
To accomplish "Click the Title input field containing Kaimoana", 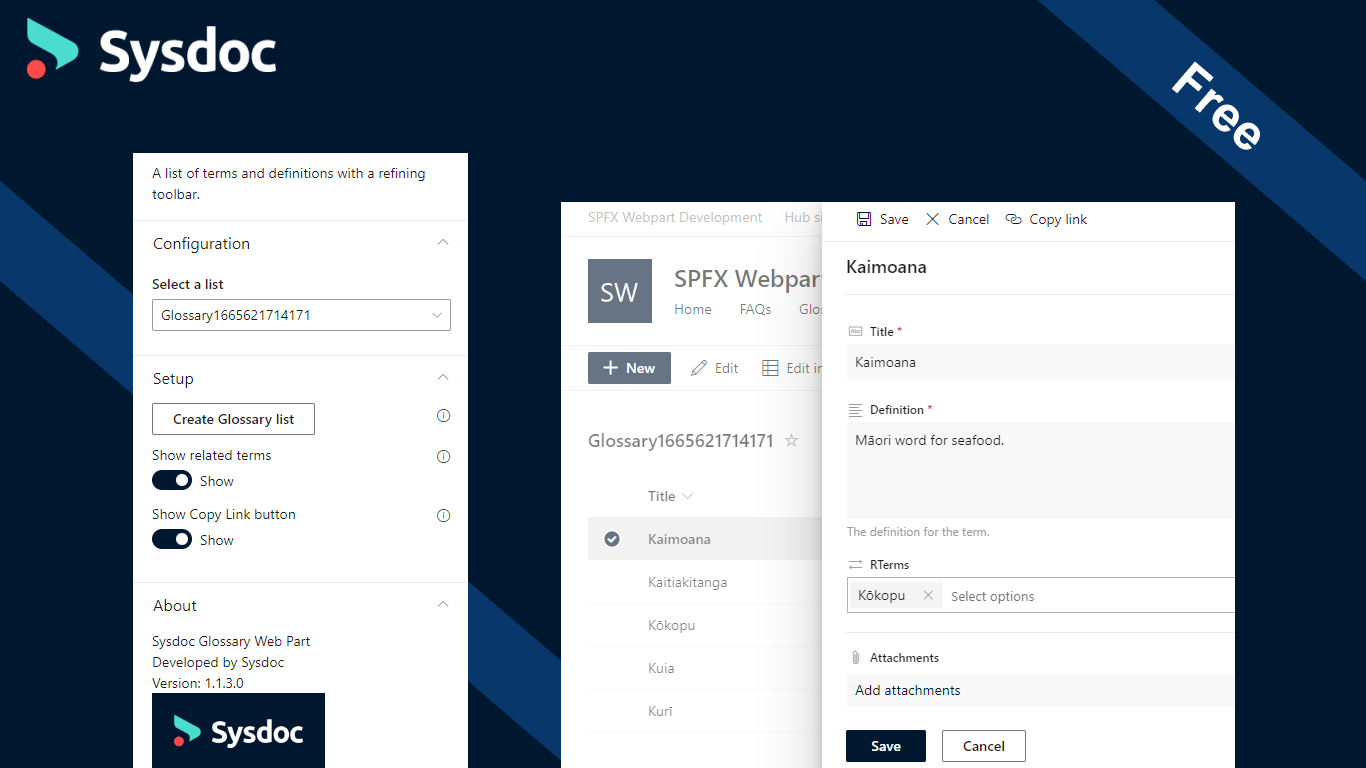I will tap(1040, 362).
